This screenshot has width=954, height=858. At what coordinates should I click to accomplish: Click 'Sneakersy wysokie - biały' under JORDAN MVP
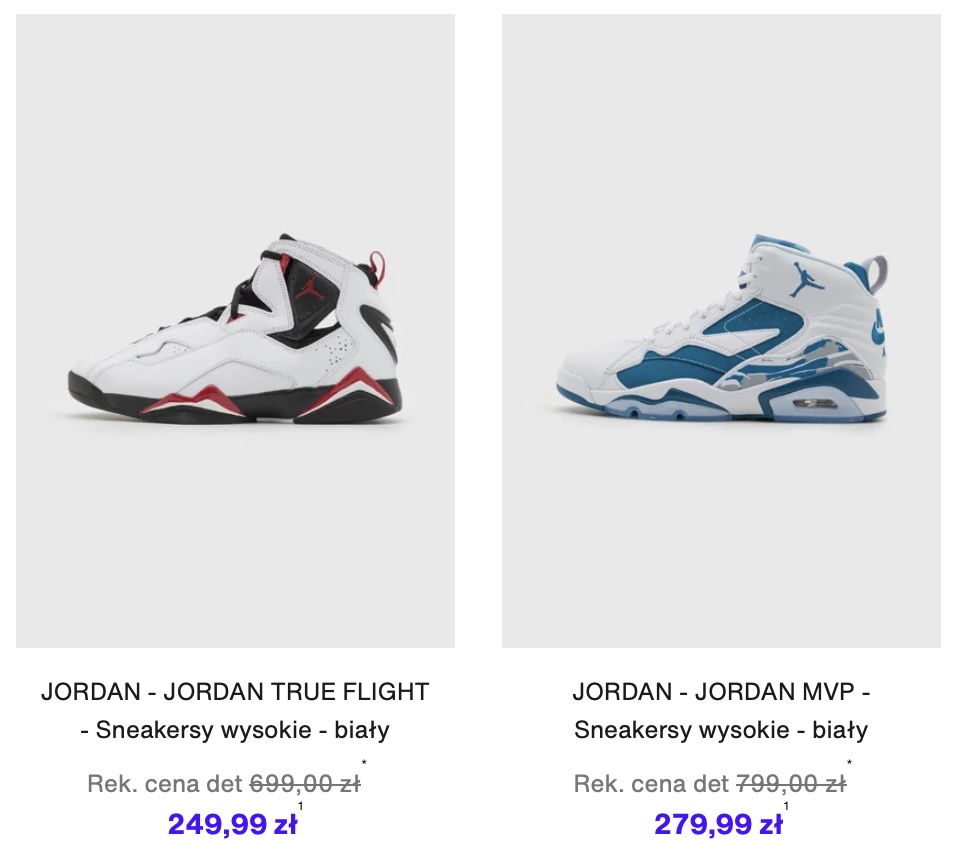pos(721,730)
